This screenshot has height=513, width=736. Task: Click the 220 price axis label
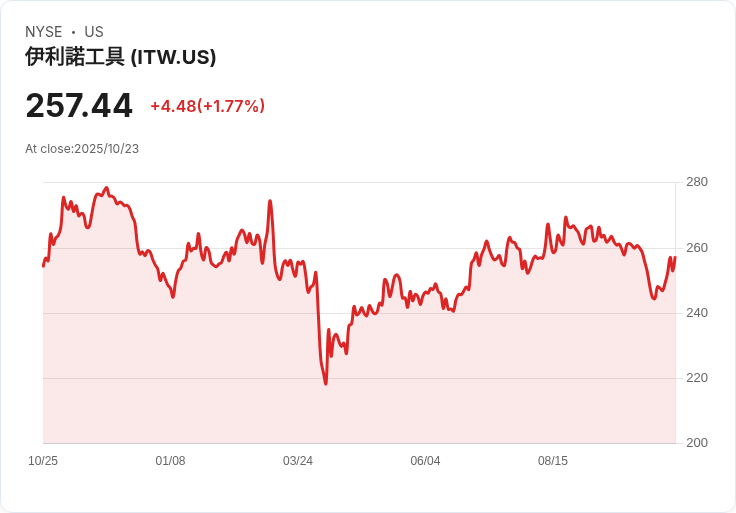(x=697, y=378)
